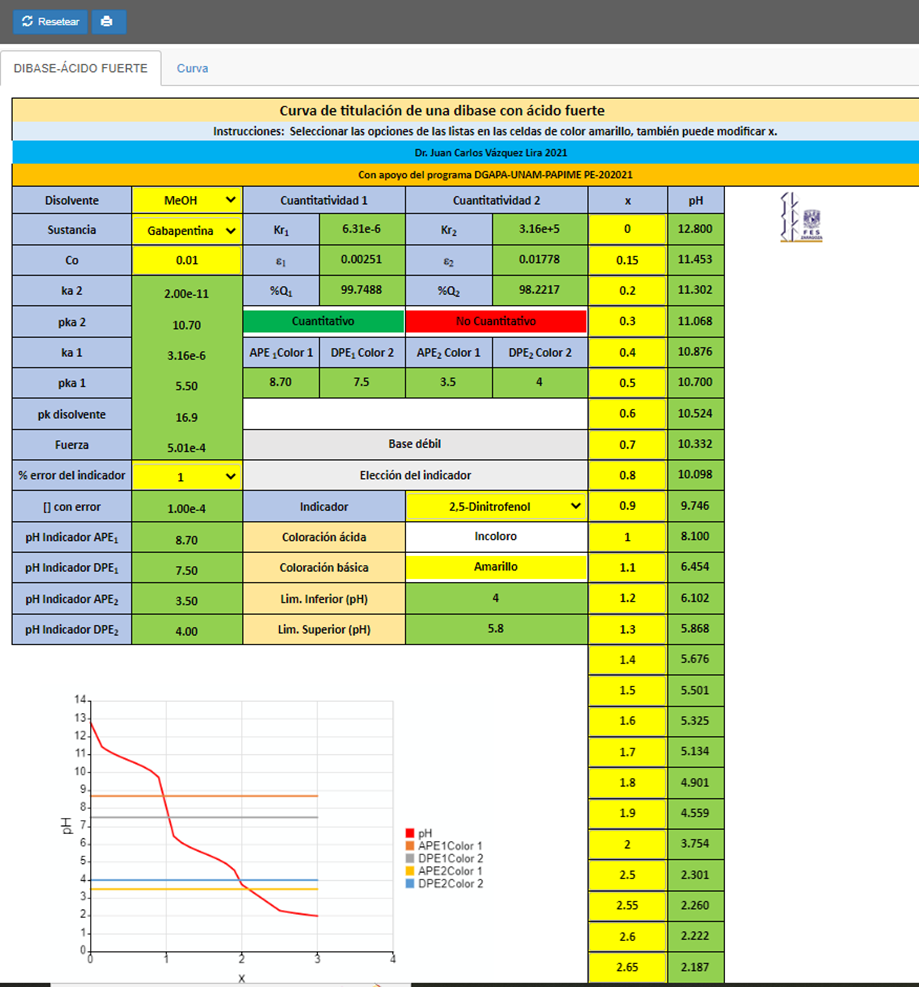Click the FES university logo
919x987 pixels.
point(800,217)
